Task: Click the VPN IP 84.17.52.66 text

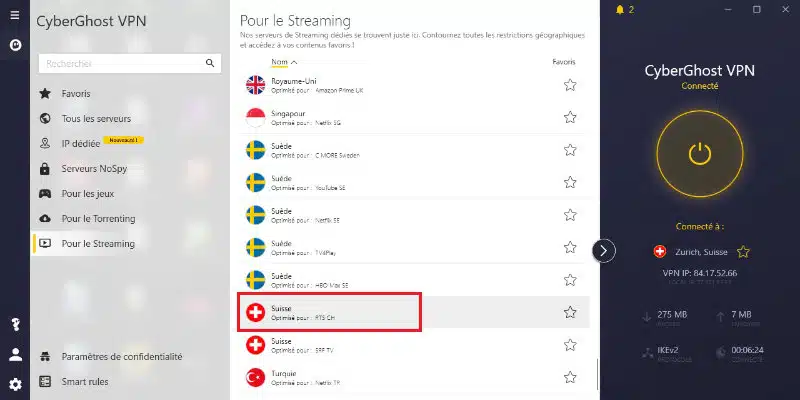Action: [x=699, y=273]
